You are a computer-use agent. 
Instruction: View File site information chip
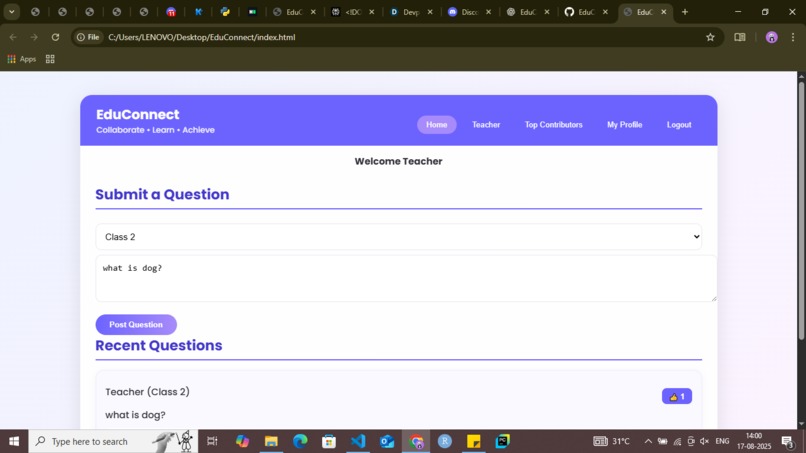(88, 37)
